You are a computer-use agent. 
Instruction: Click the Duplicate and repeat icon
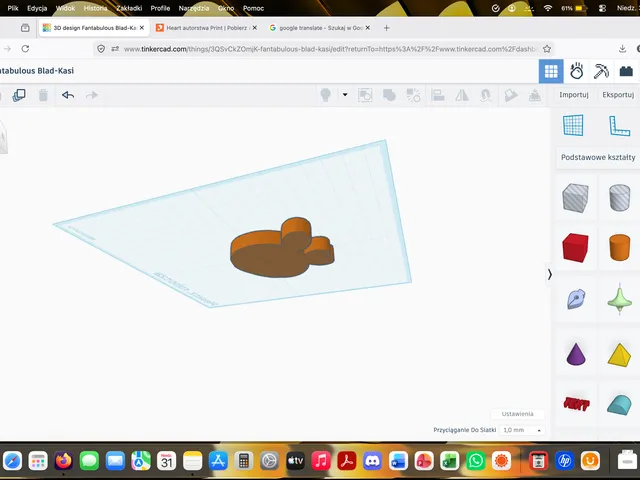point(19,95)
